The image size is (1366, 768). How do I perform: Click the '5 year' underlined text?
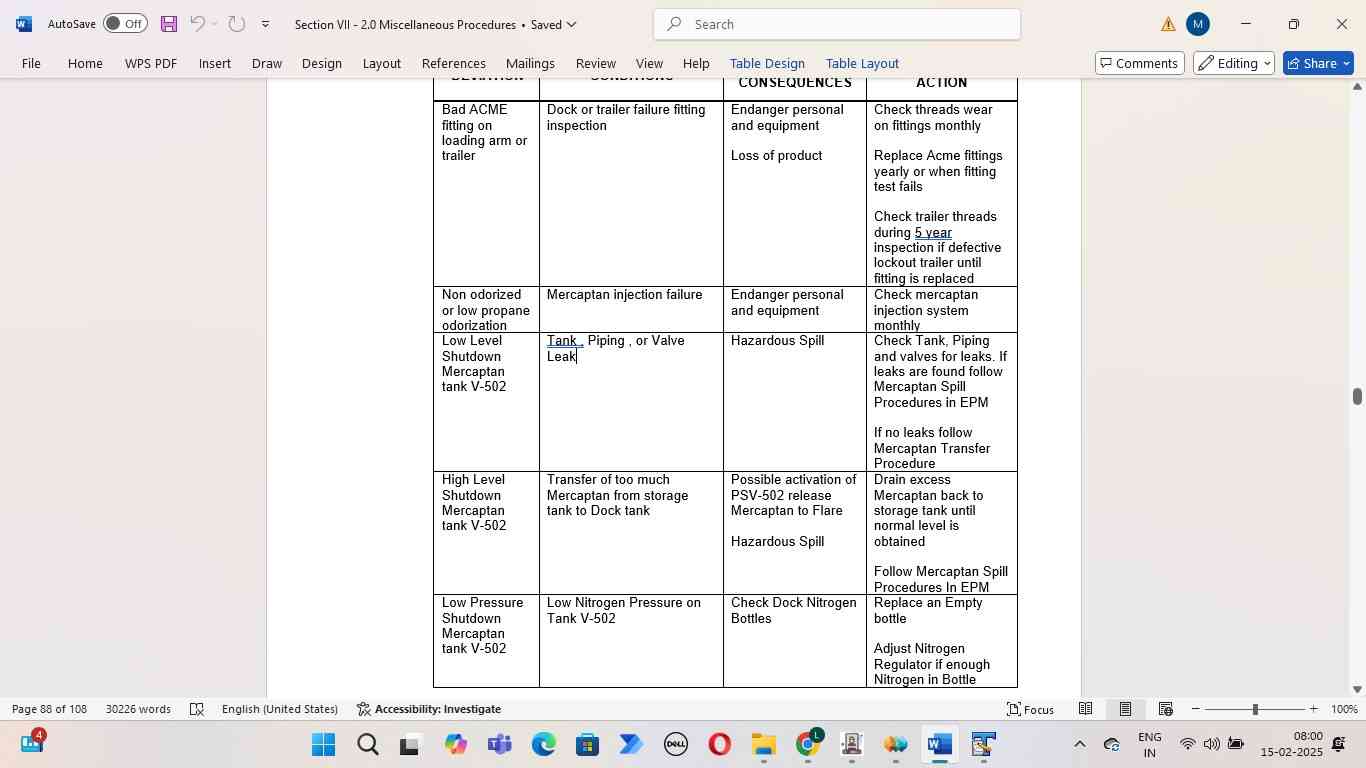pos(933,232)
